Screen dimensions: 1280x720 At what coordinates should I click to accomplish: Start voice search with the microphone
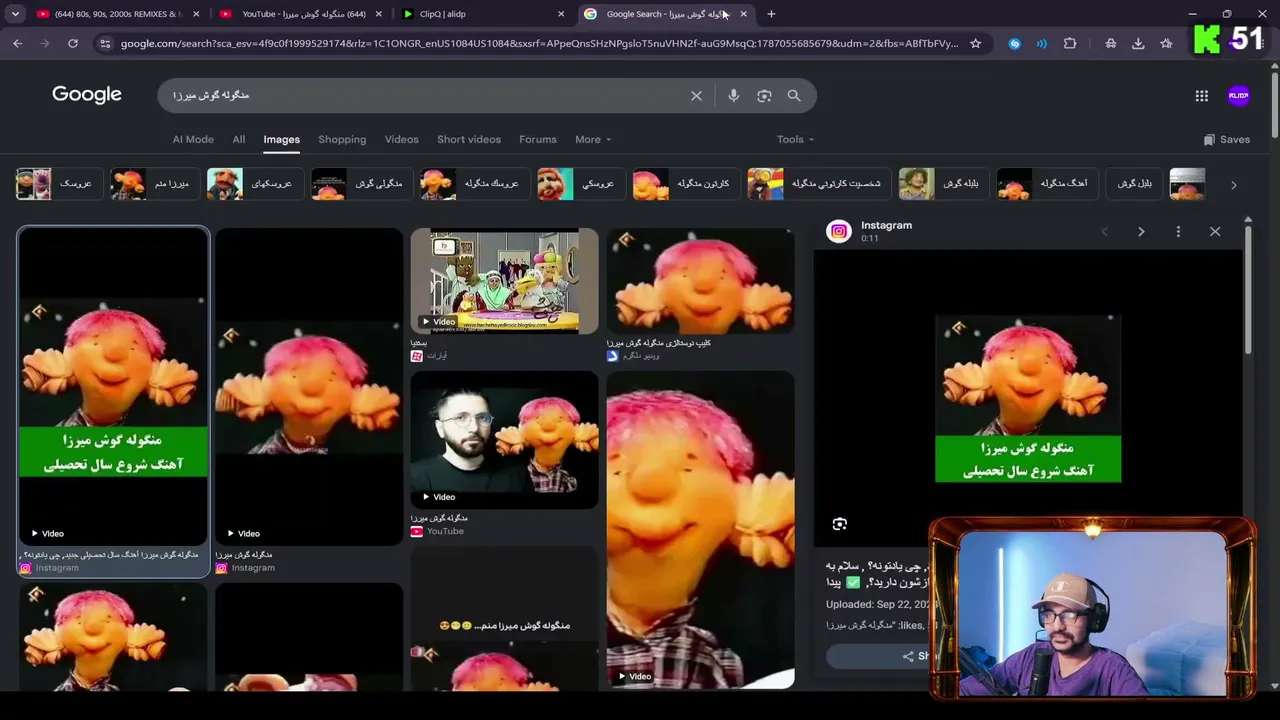tap(734, 95)
